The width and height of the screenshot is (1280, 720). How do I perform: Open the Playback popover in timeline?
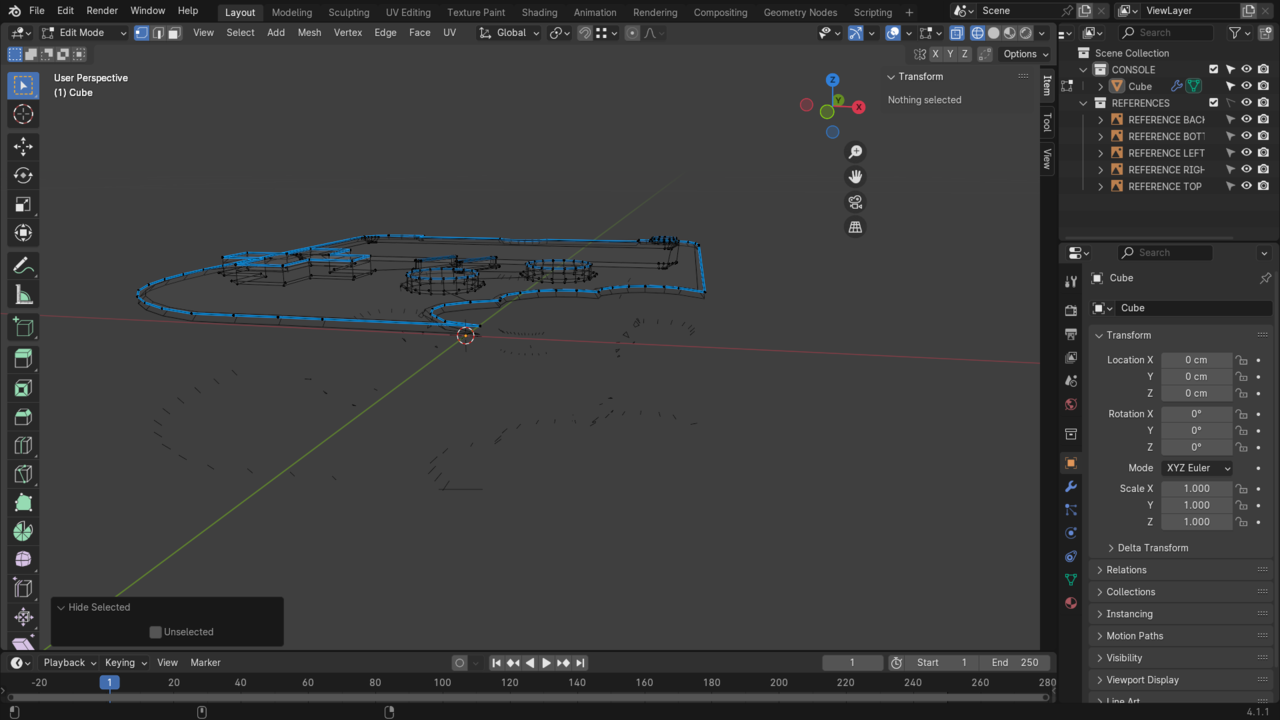(69, 662)
